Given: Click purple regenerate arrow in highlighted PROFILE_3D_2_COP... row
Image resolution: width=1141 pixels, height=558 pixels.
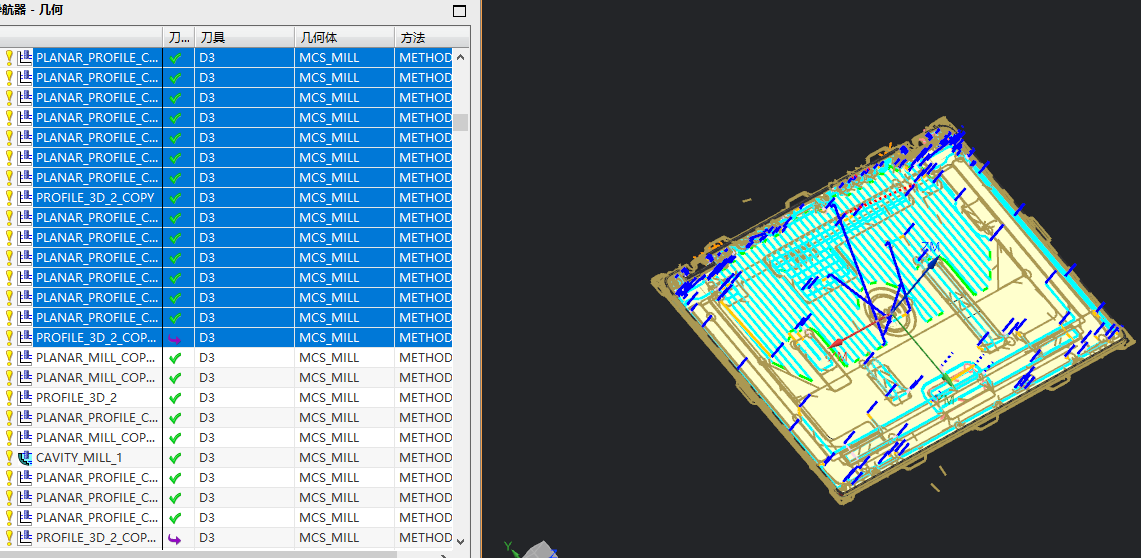Looking at the screenshot, I should [175, 338].
